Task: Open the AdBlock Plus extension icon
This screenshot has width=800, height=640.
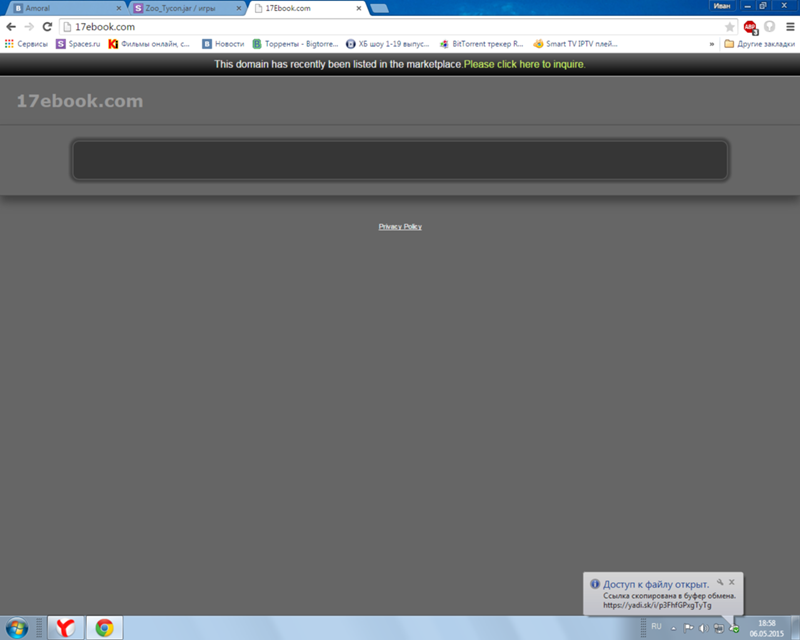Action: [x=750, y=27]
